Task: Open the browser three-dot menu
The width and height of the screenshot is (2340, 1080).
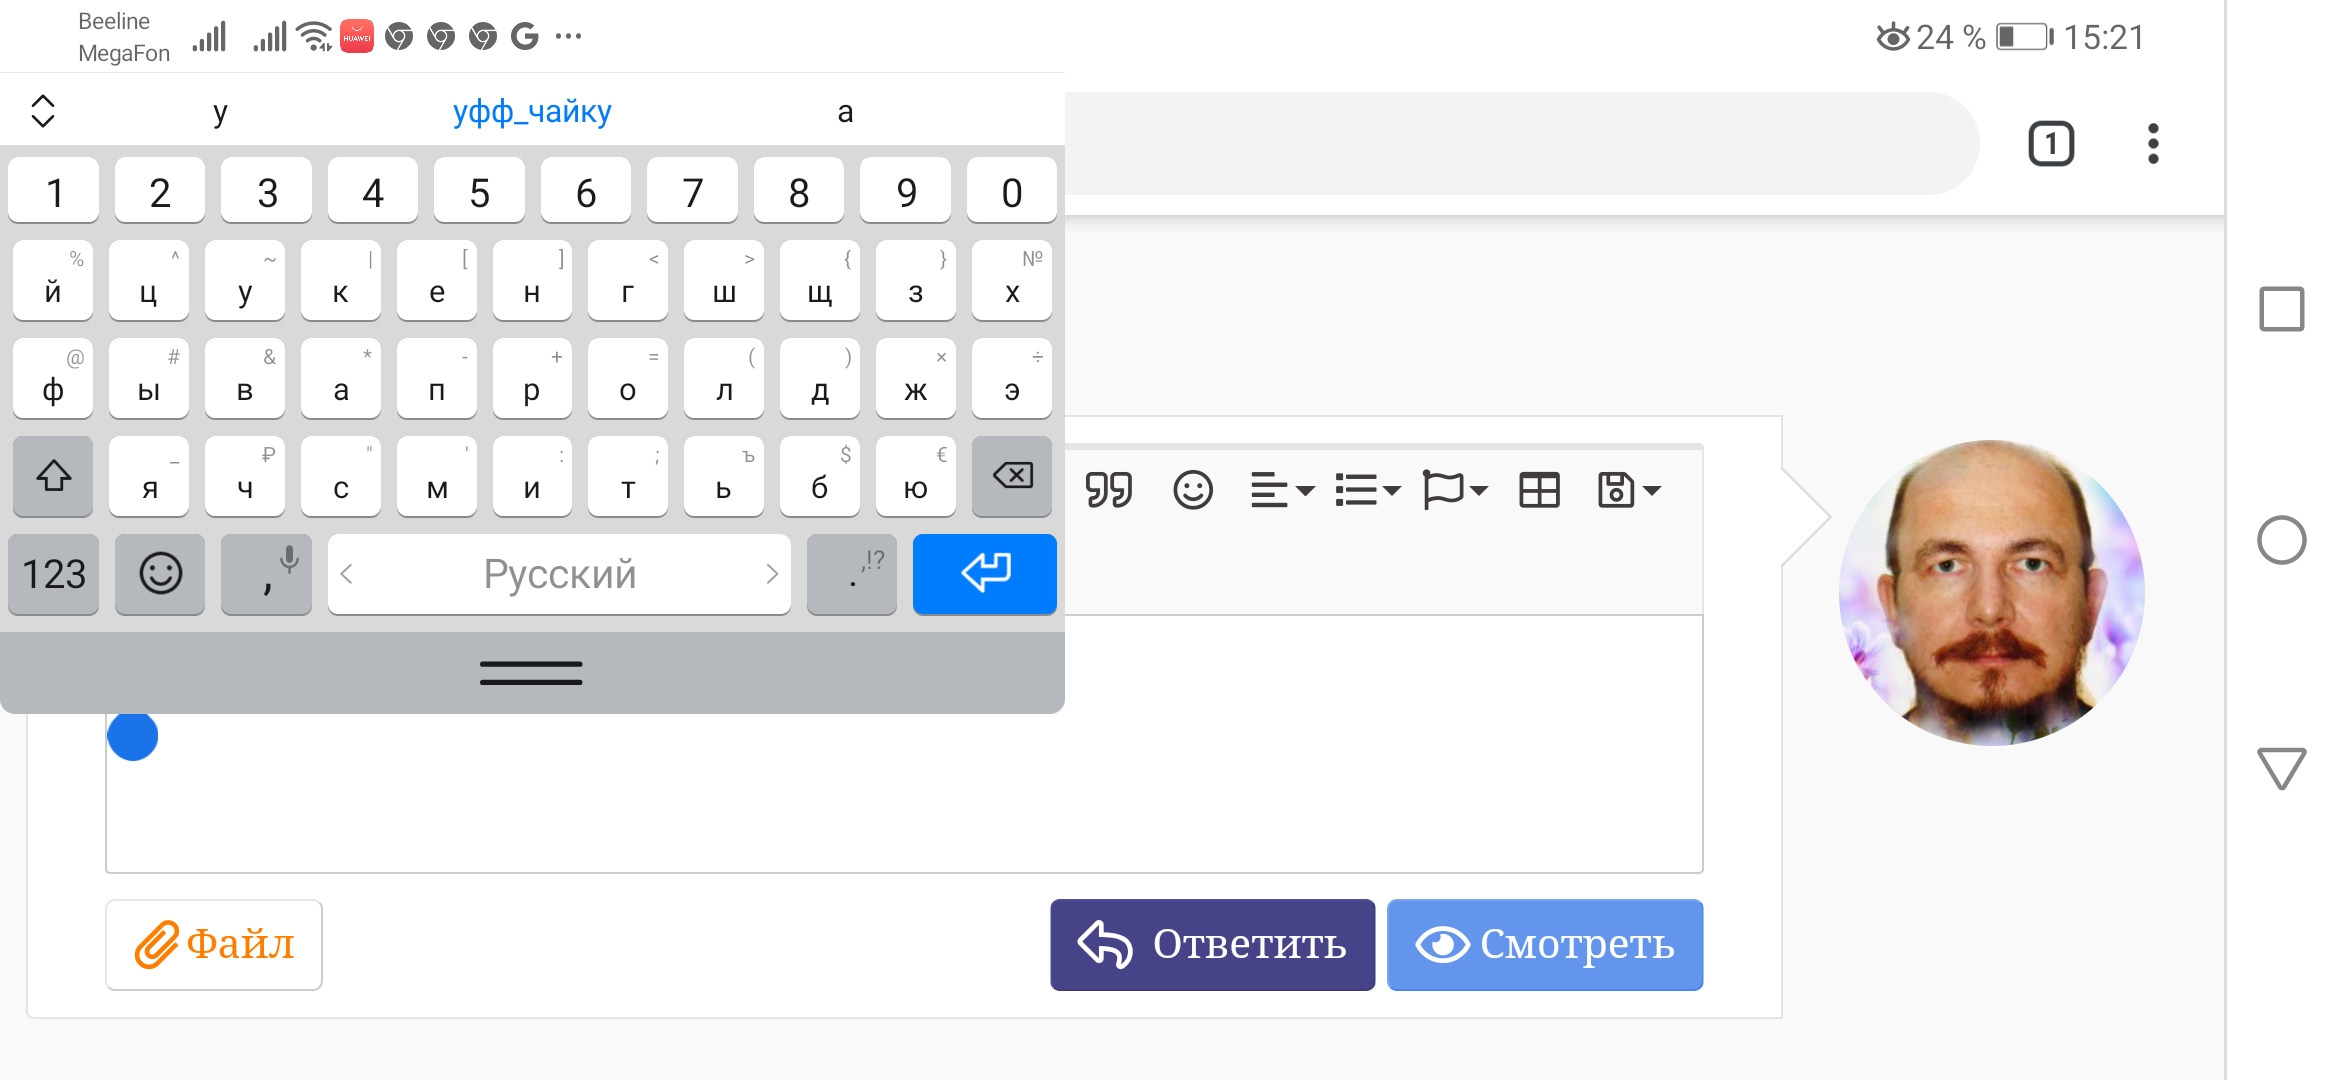Action: tap(2153, 144)
